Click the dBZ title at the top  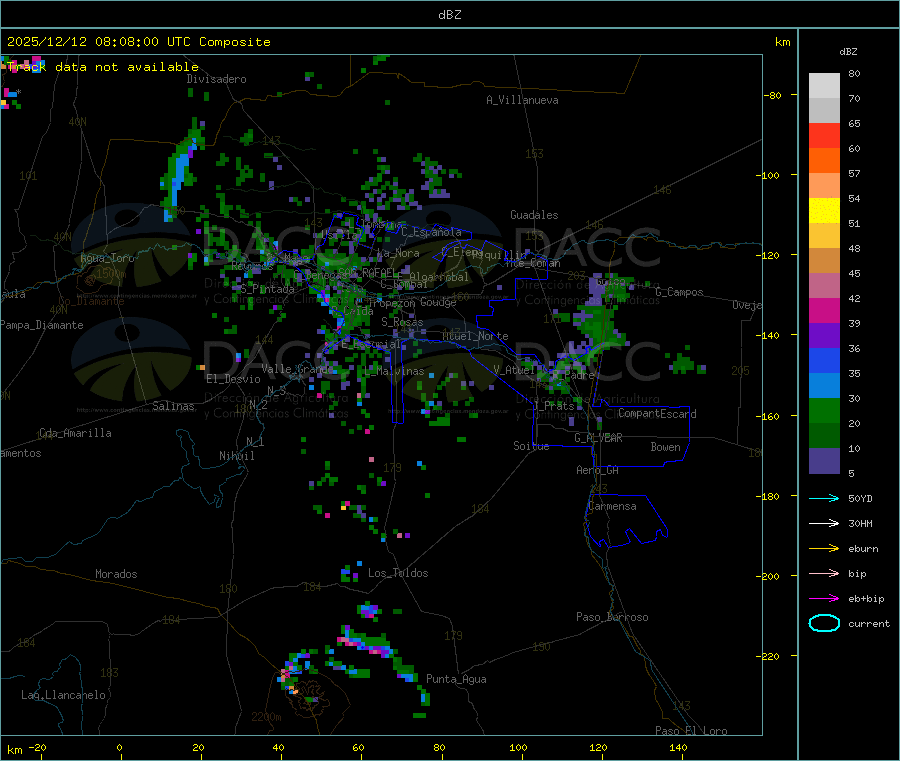click(449, 15)
